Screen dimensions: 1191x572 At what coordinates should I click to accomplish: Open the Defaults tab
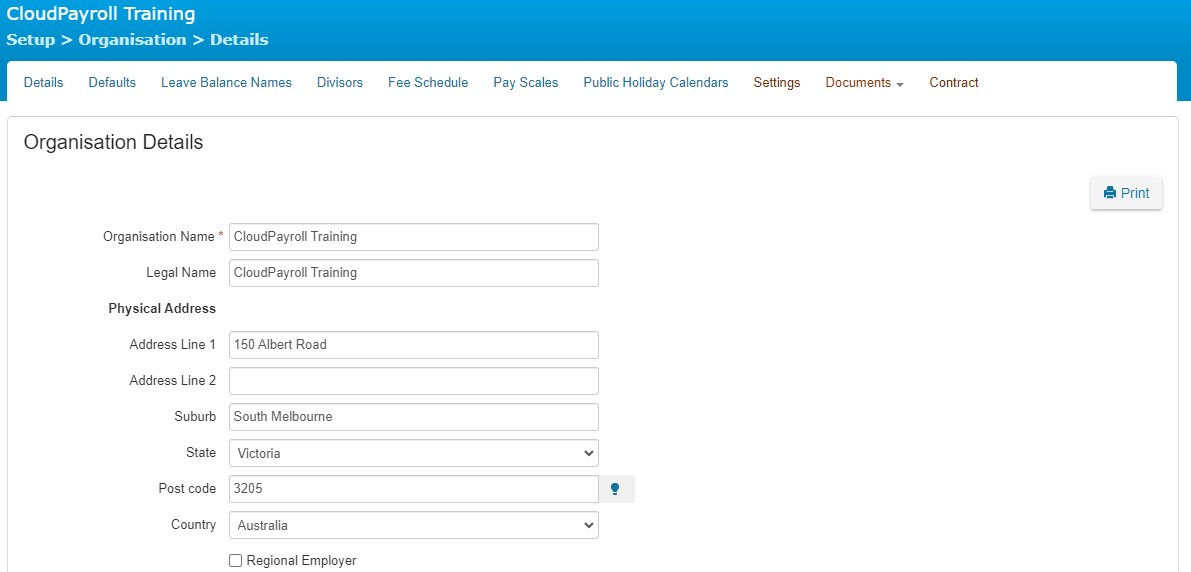(112, 83)
